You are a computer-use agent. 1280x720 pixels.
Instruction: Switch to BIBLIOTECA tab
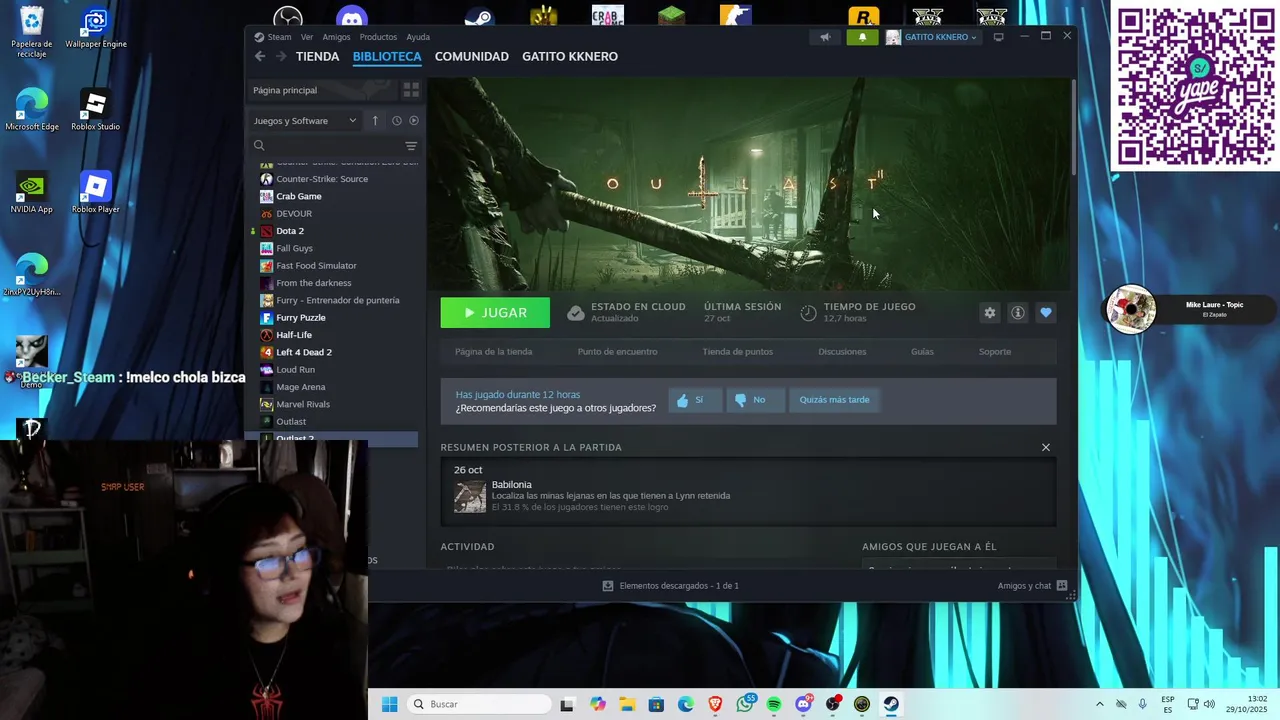pyautogui.click(x=387, y=57)
